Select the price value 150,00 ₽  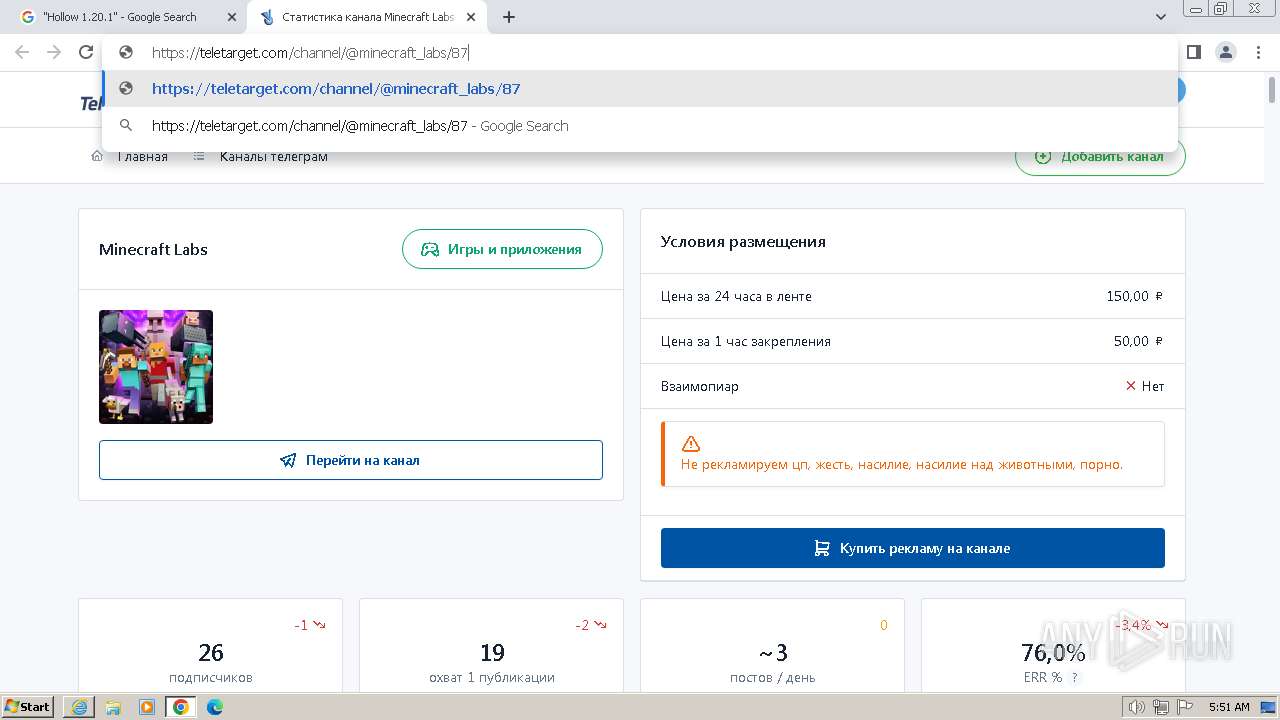point(1135,296)
